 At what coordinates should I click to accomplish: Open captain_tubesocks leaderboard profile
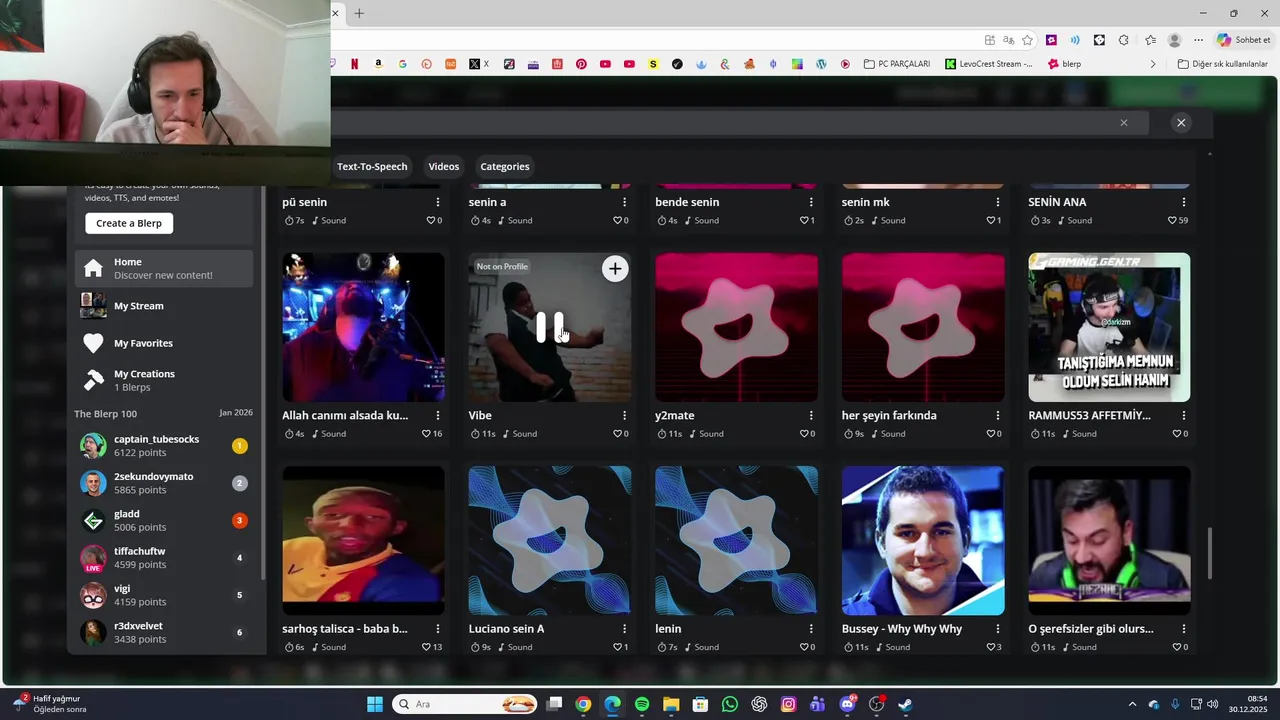pyautogui.click(x=164, y=446)
